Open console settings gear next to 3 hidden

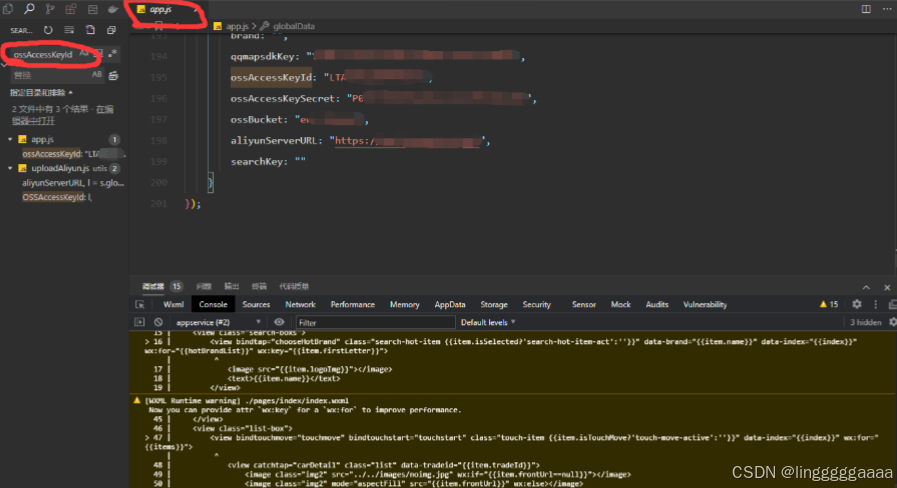point(892,322)
